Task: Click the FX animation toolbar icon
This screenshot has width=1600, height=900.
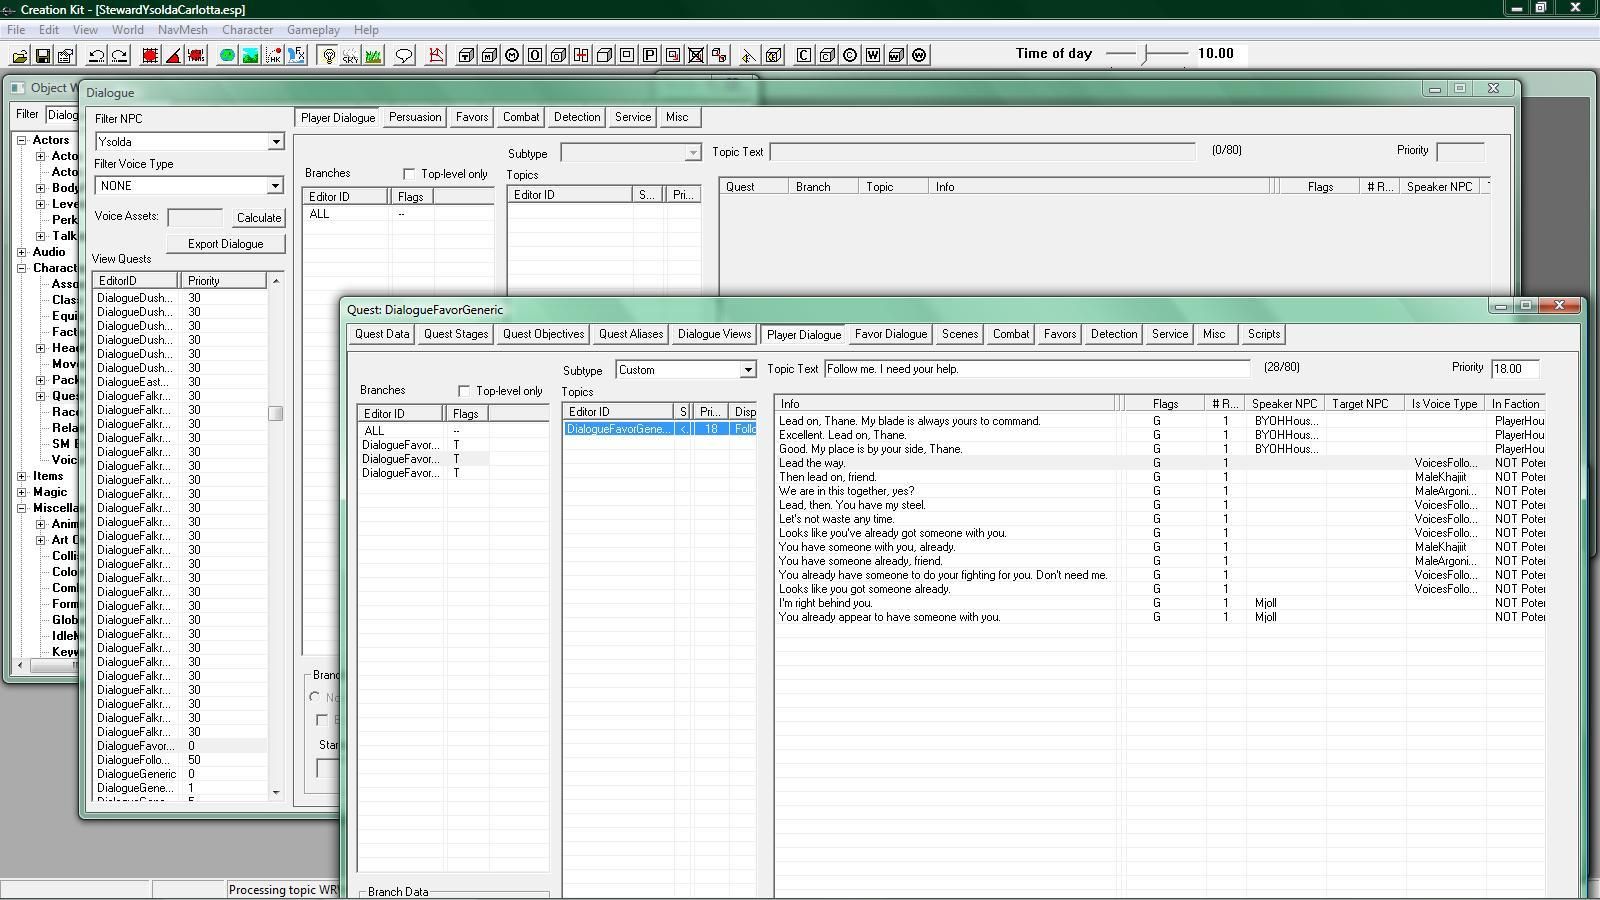Action: pyautogui.click(x=297, y=55)
